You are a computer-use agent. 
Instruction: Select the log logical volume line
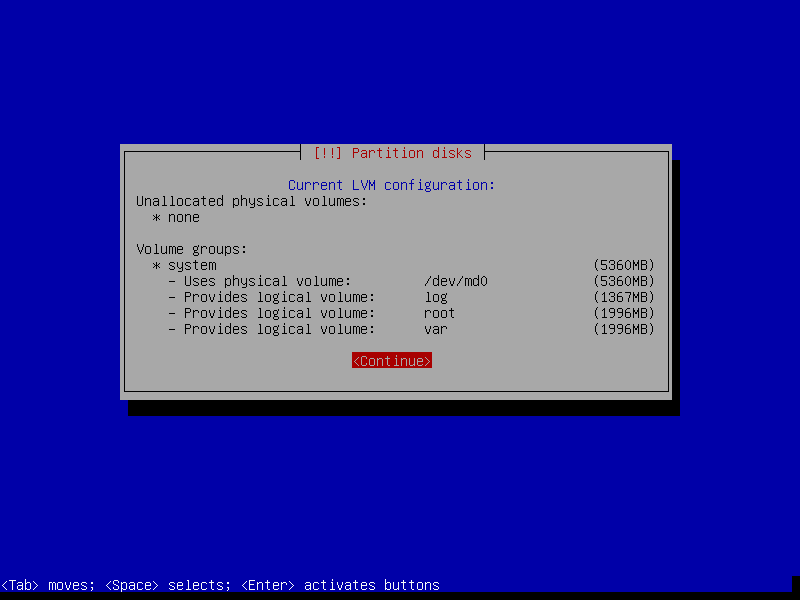[435, 297]
